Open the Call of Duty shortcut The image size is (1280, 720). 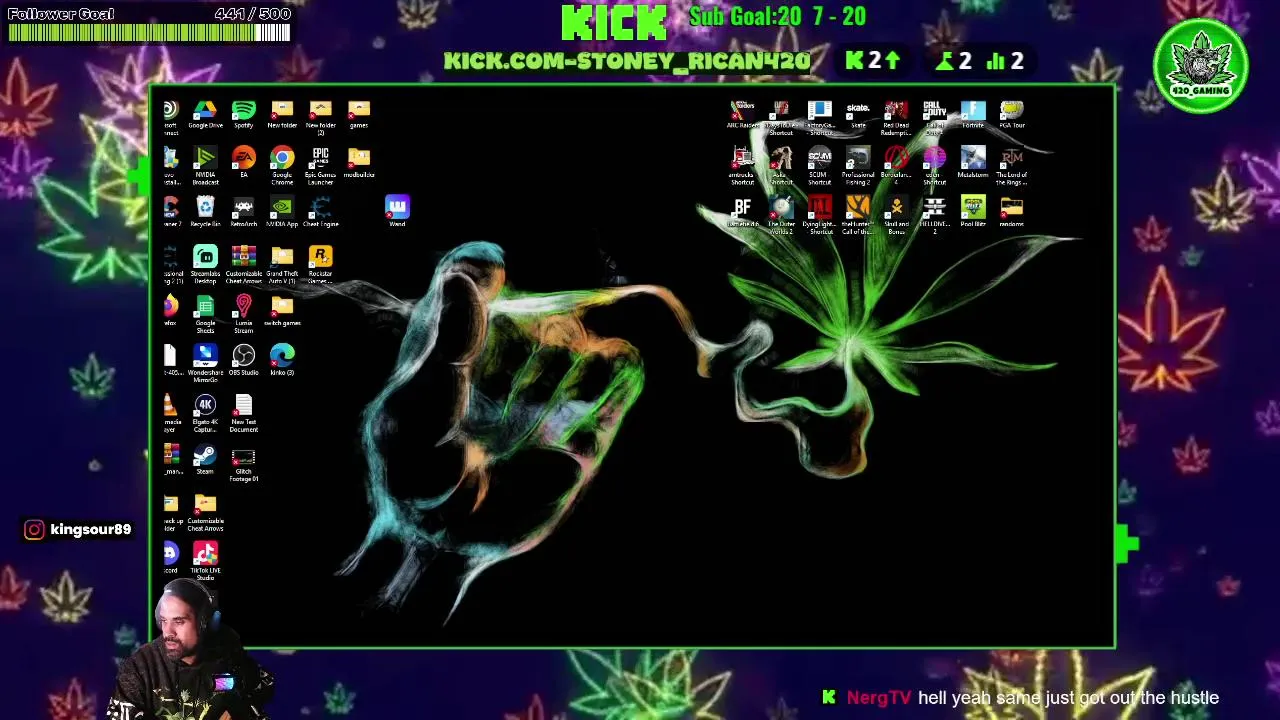934,117
